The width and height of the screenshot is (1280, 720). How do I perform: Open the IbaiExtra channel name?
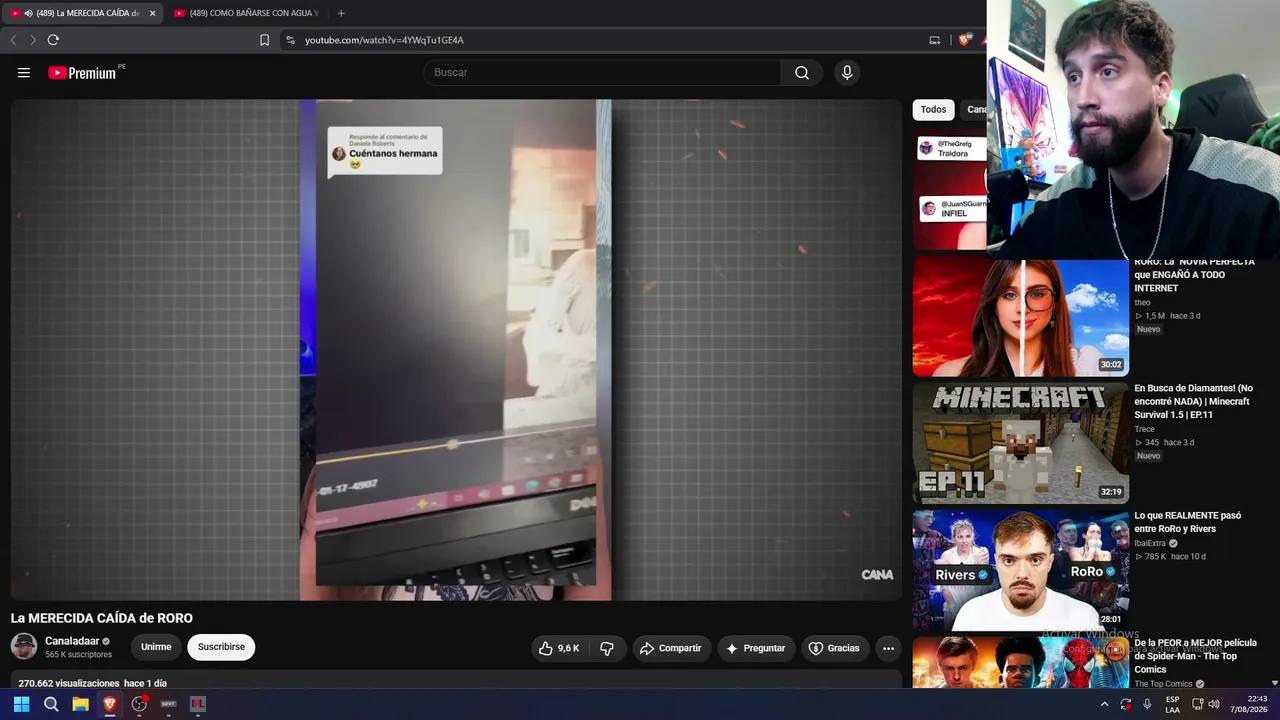(x=1152, y=544)
